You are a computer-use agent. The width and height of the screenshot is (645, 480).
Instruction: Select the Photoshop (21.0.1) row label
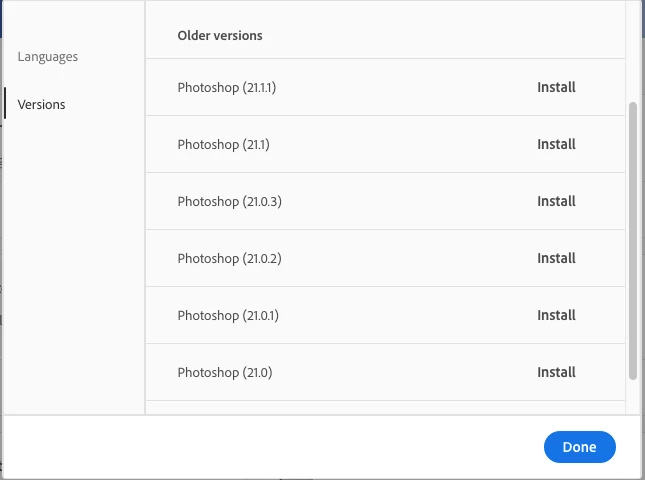point(228,315)
